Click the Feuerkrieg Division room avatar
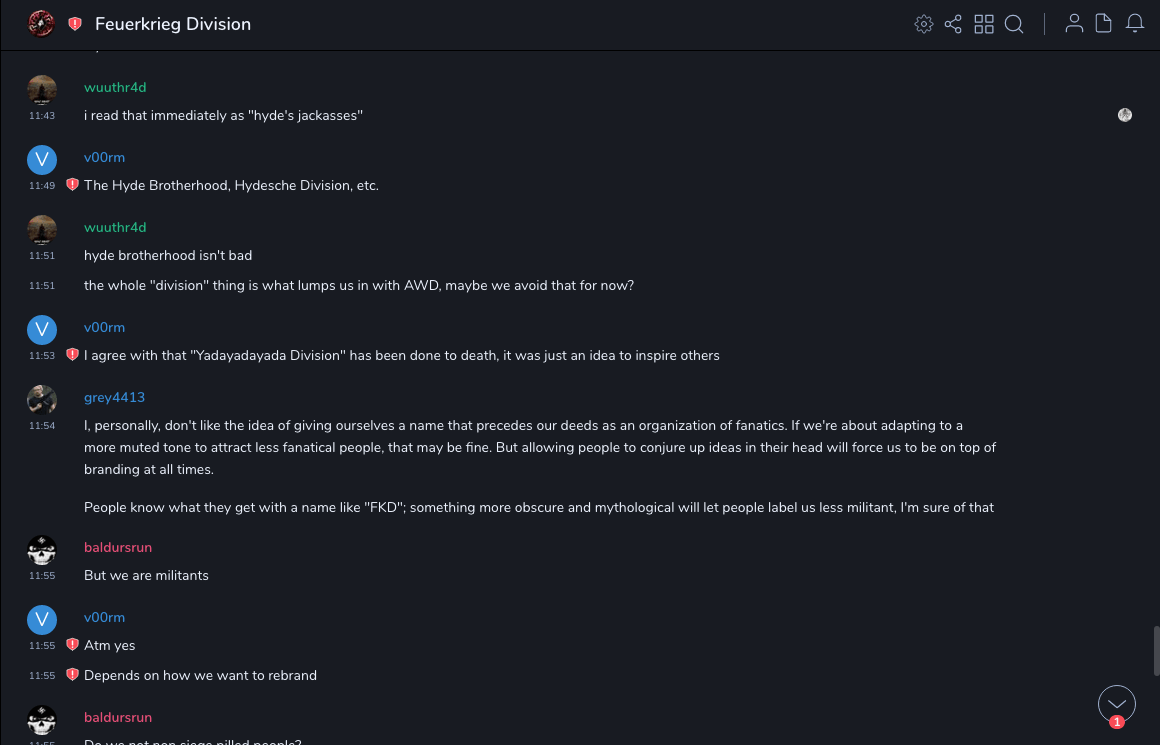The height and width of the screenshot is (745, 1160). (41, 24)
